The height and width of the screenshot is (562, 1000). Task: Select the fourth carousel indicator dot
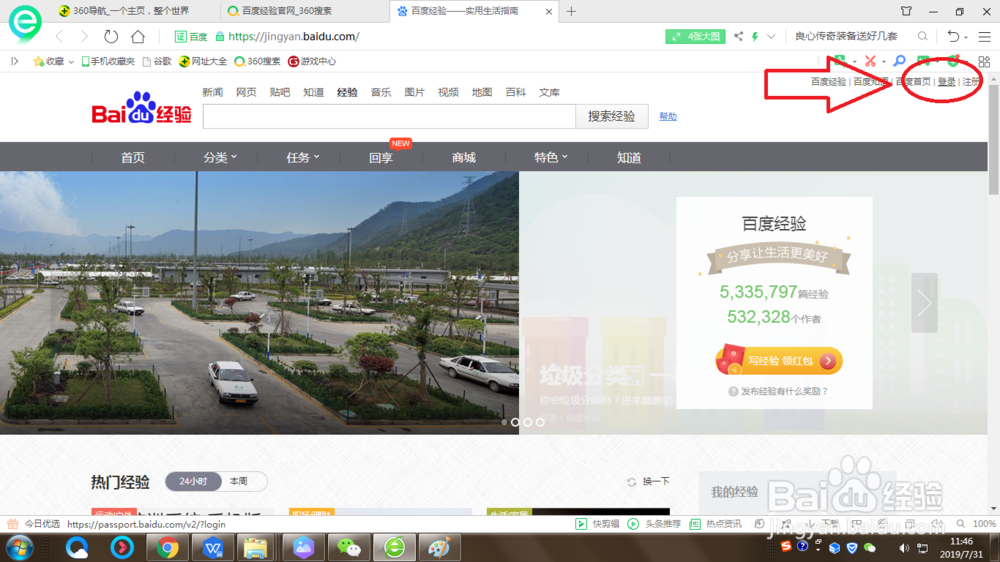coord(540,422)
